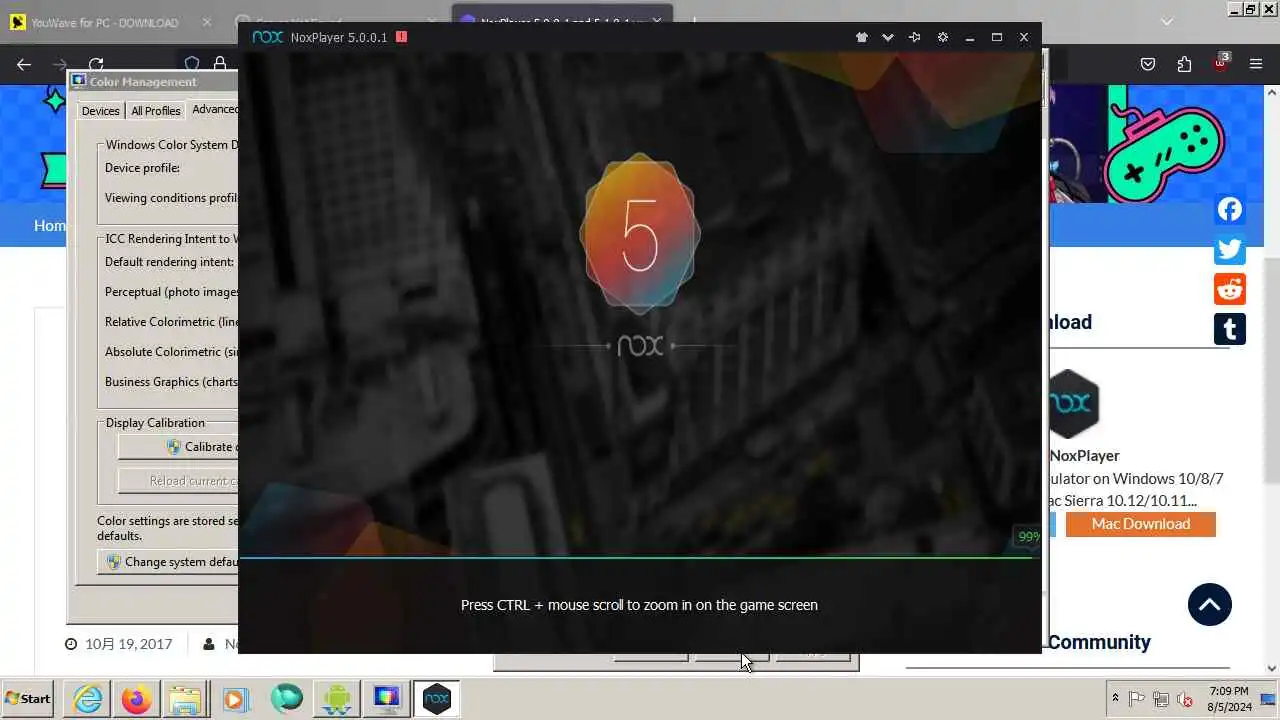Screen dimensions: 1280x720
Task: Launch Internet Explorer from taskbar
Action: pos(88,699)
